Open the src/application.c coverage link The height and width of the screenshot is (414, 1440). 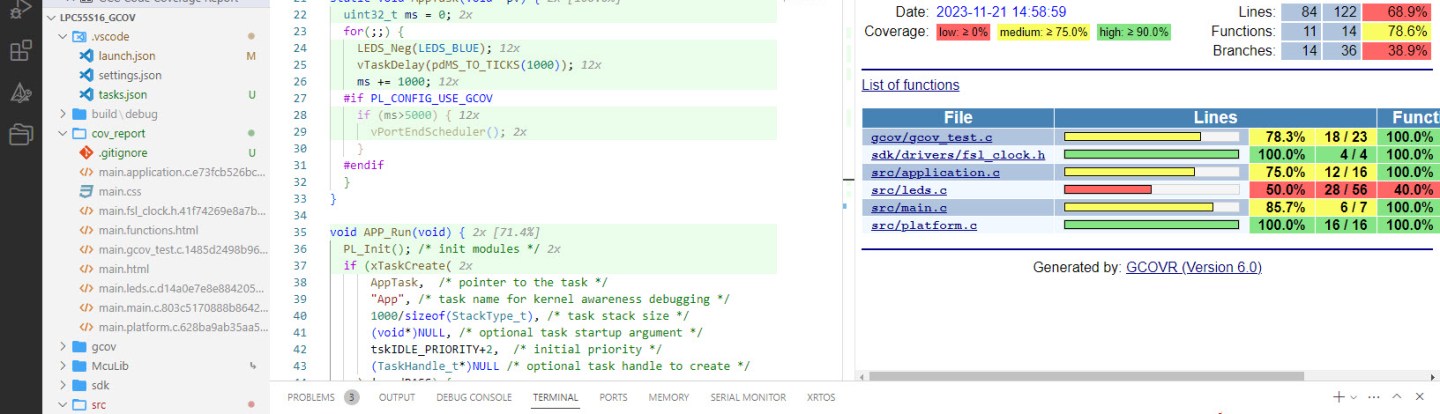(x=935, y=172)
